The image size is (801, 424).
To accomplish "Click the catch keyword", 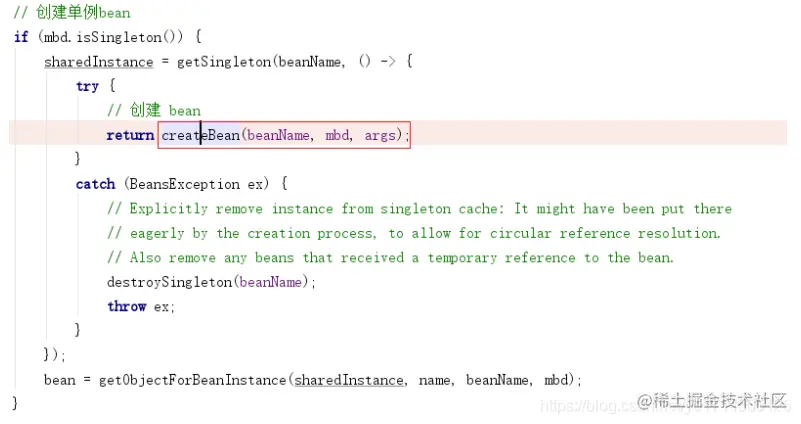I will point(96,184).
